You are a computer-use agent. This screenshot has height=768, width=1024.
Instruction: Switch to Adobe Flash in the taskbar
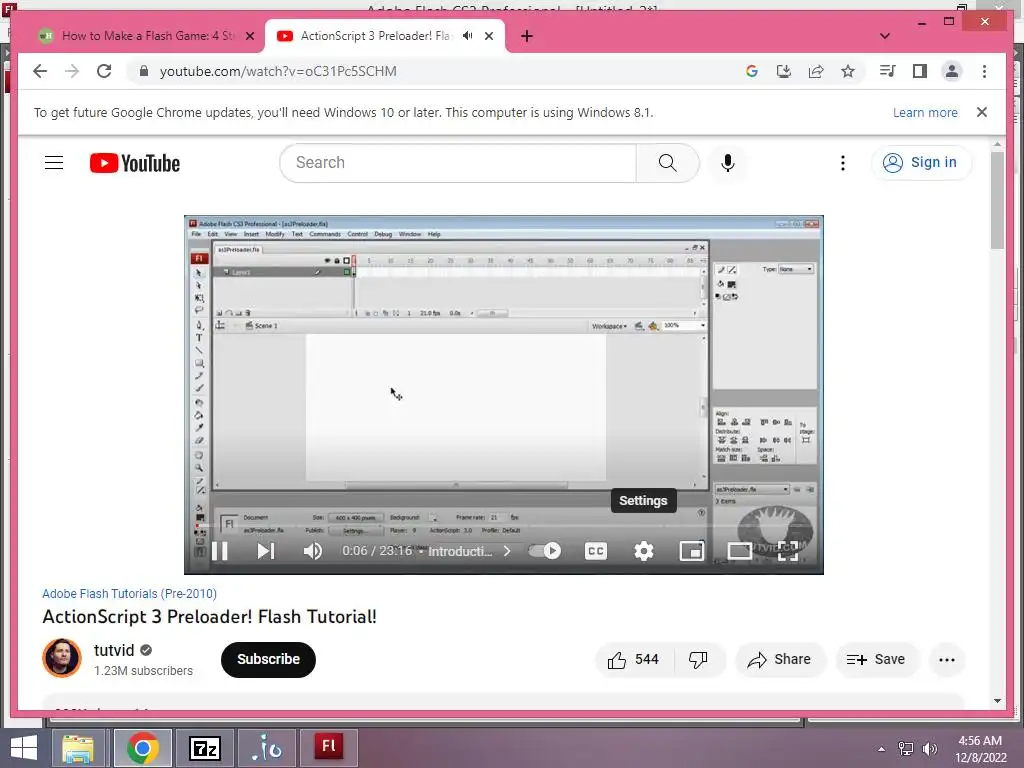[x=328, y=748]
